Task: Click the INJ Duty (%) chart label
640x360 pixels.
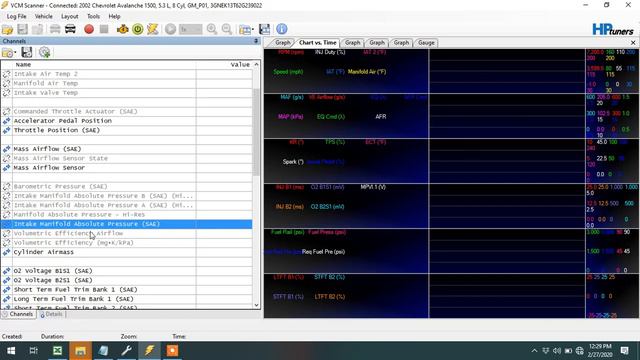Action: 330,52
